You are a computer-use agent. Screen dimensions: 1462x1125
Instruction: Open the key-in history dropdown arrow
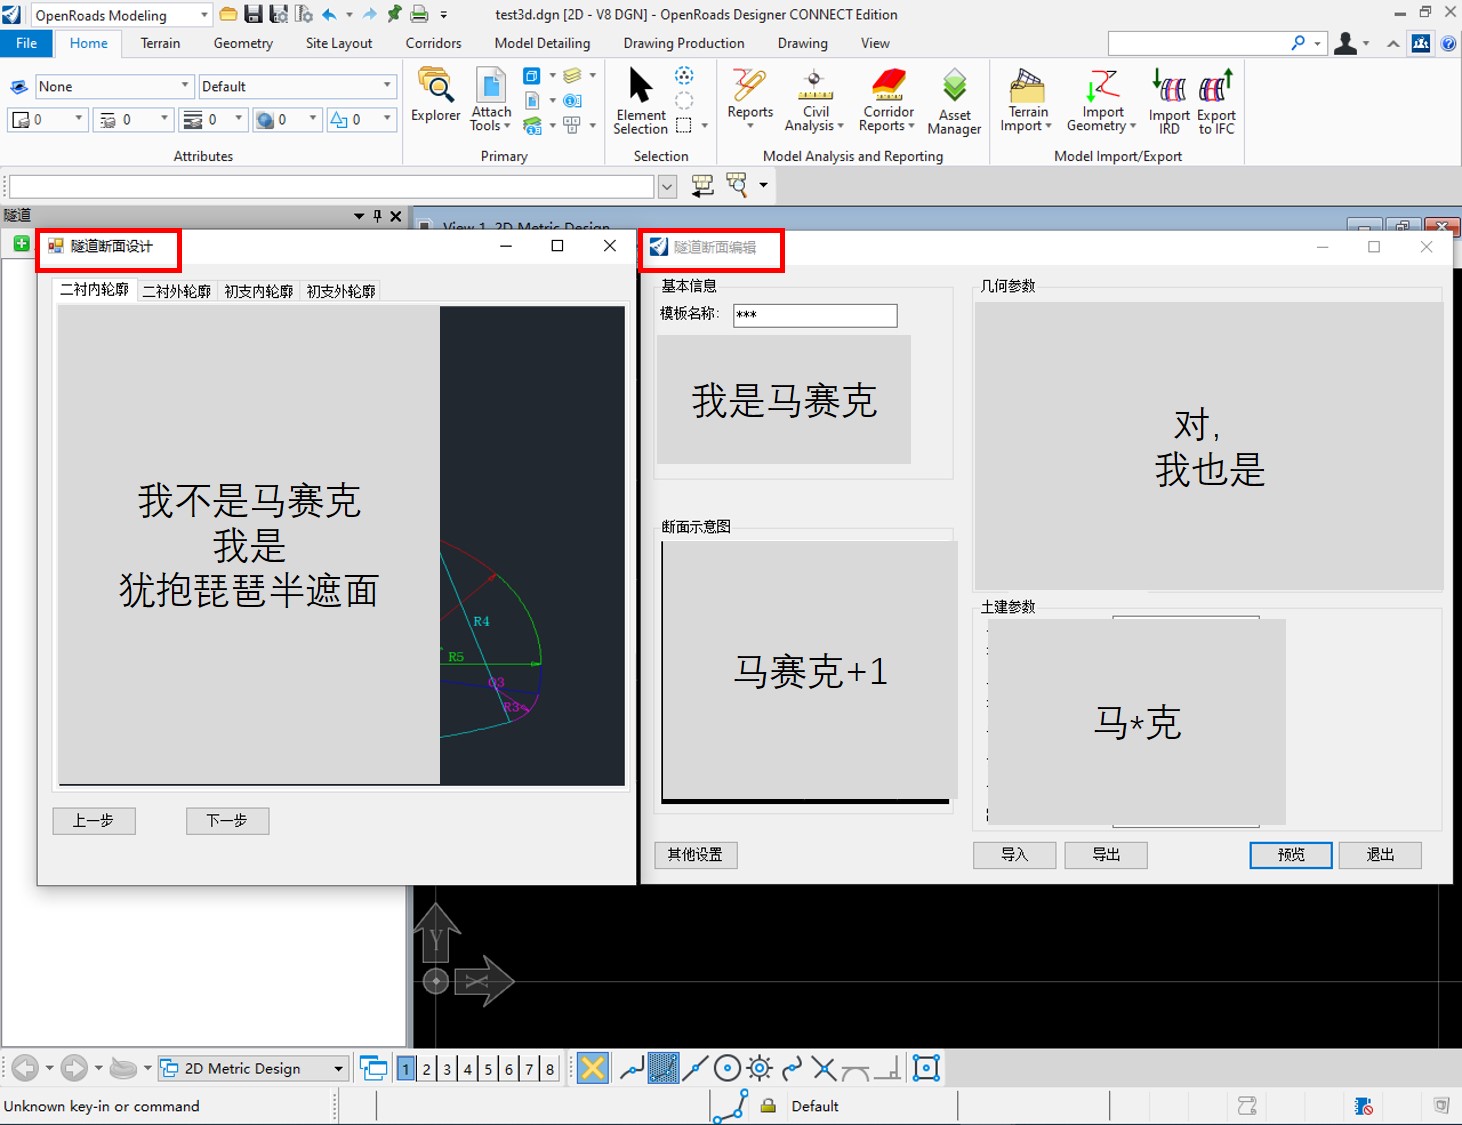[x=667, y=185]
